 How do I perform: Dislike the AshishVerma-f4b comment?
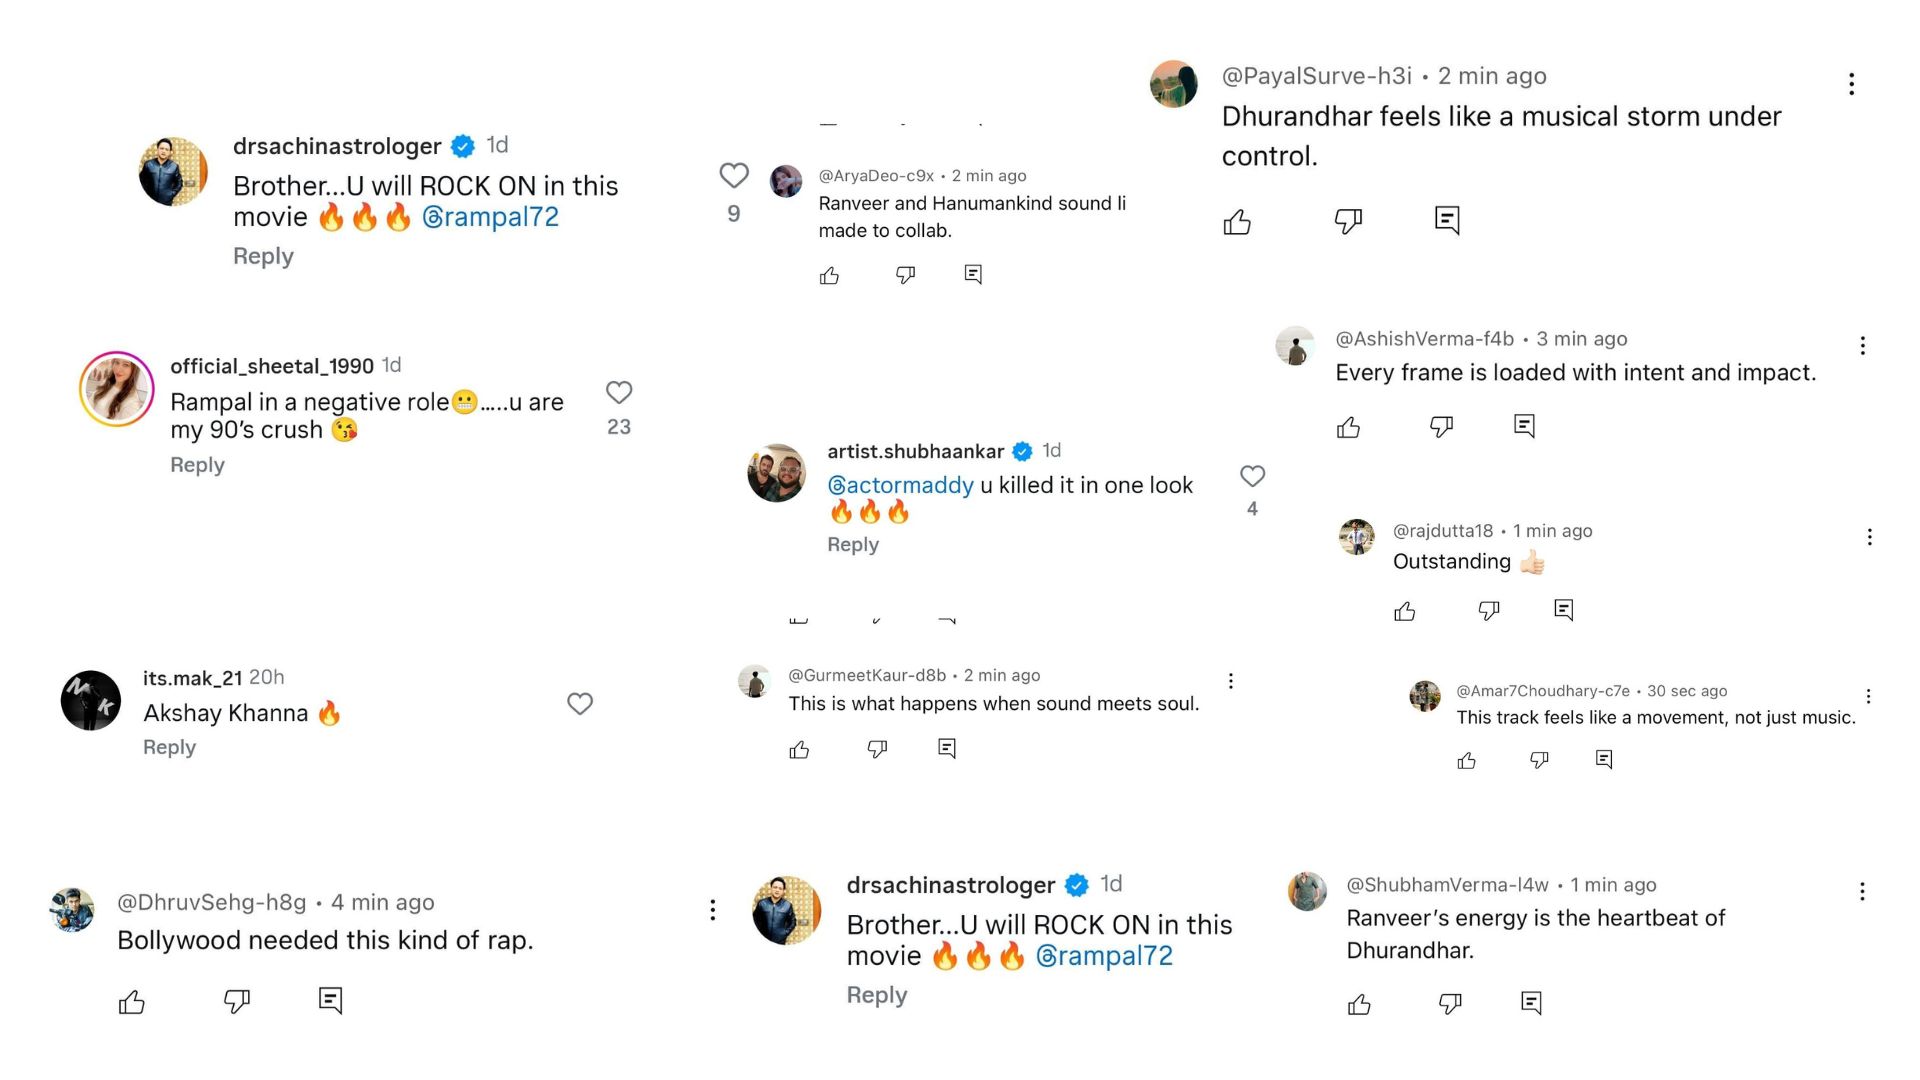[x=1441, y=427]
